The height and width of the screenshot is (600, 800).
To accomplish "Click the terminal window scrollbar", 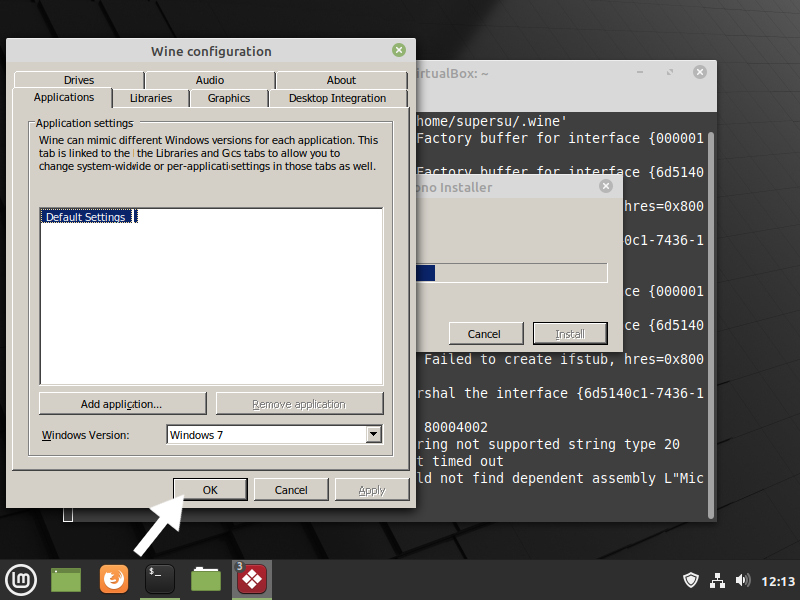I will pos(711,326).
